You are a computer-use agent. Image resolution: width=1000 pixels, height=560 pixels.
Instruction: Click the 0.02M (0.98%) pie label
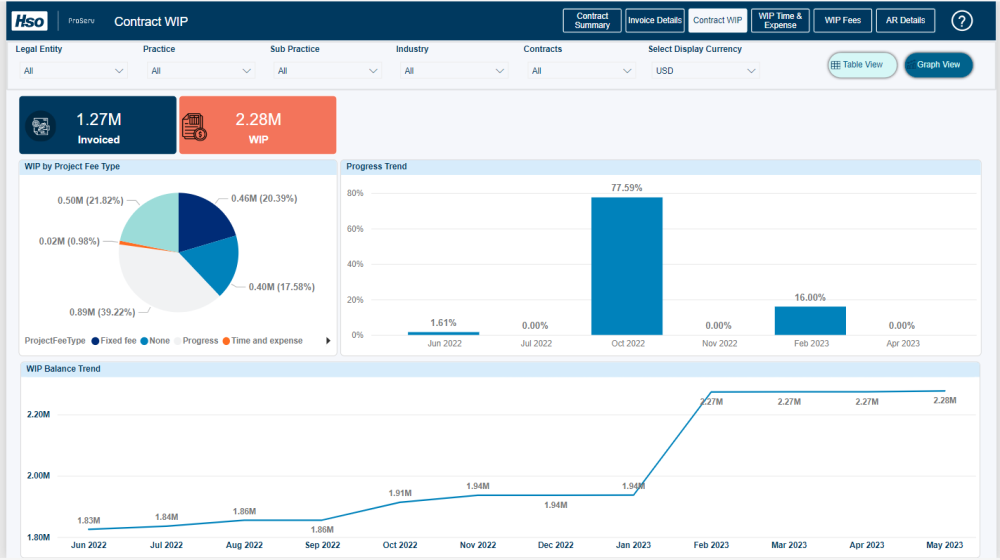(69, 241)
